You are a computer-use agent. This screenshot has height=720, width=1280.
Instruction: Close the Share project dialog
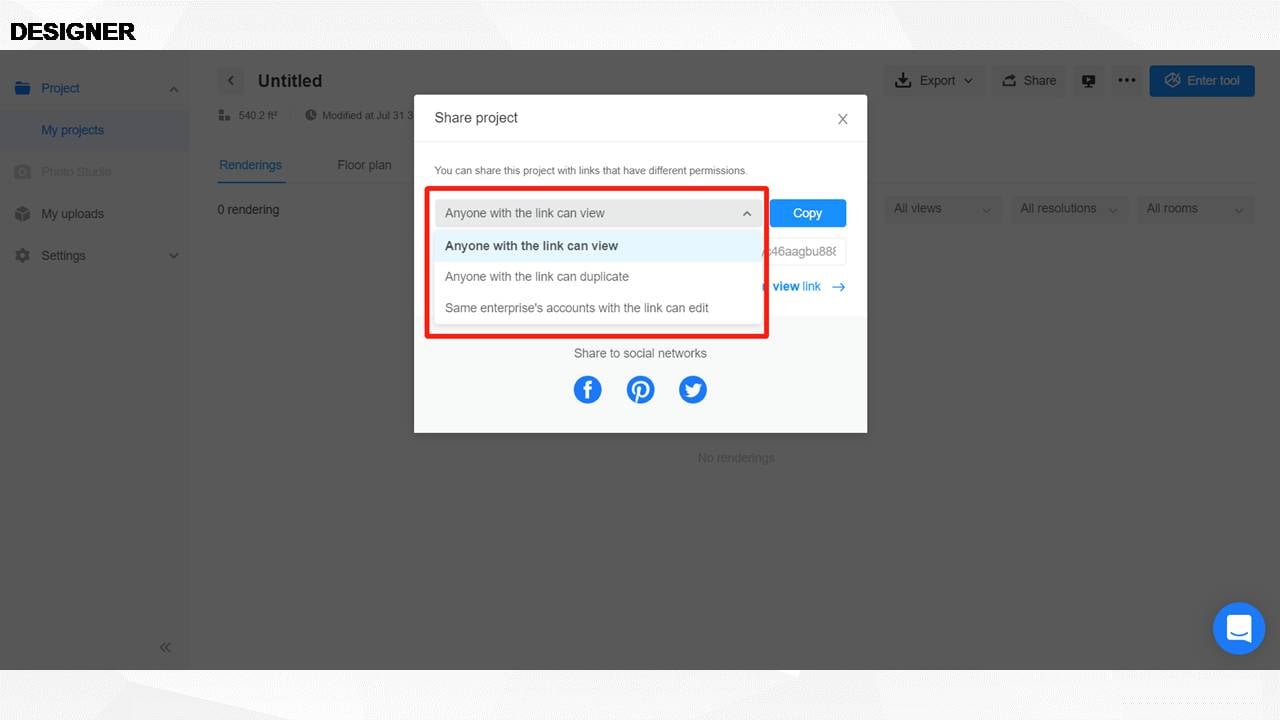pyautogui.click(x=842, y=119)
